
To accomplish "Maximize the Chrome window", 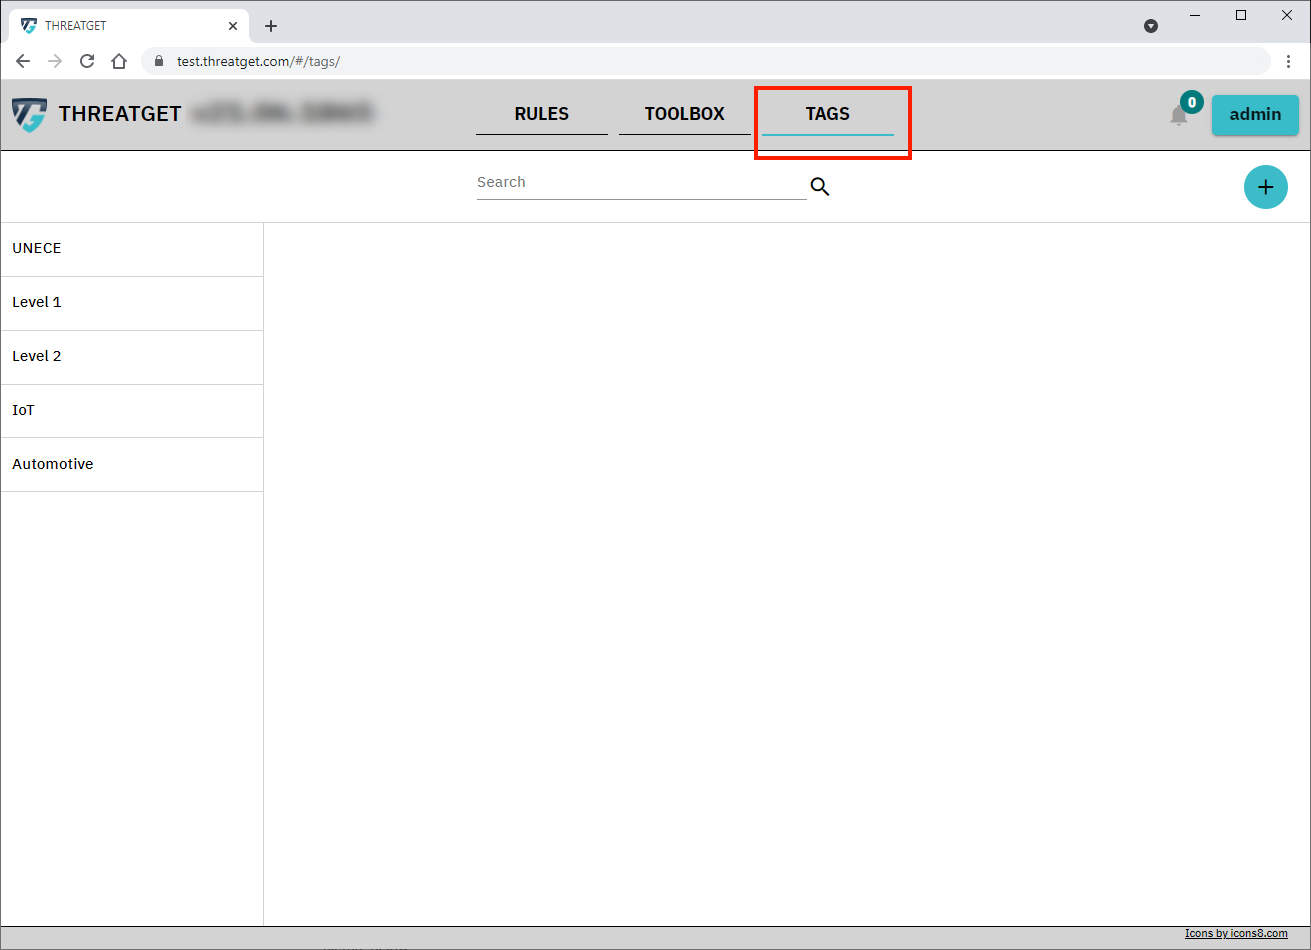I will (1241, 15).
